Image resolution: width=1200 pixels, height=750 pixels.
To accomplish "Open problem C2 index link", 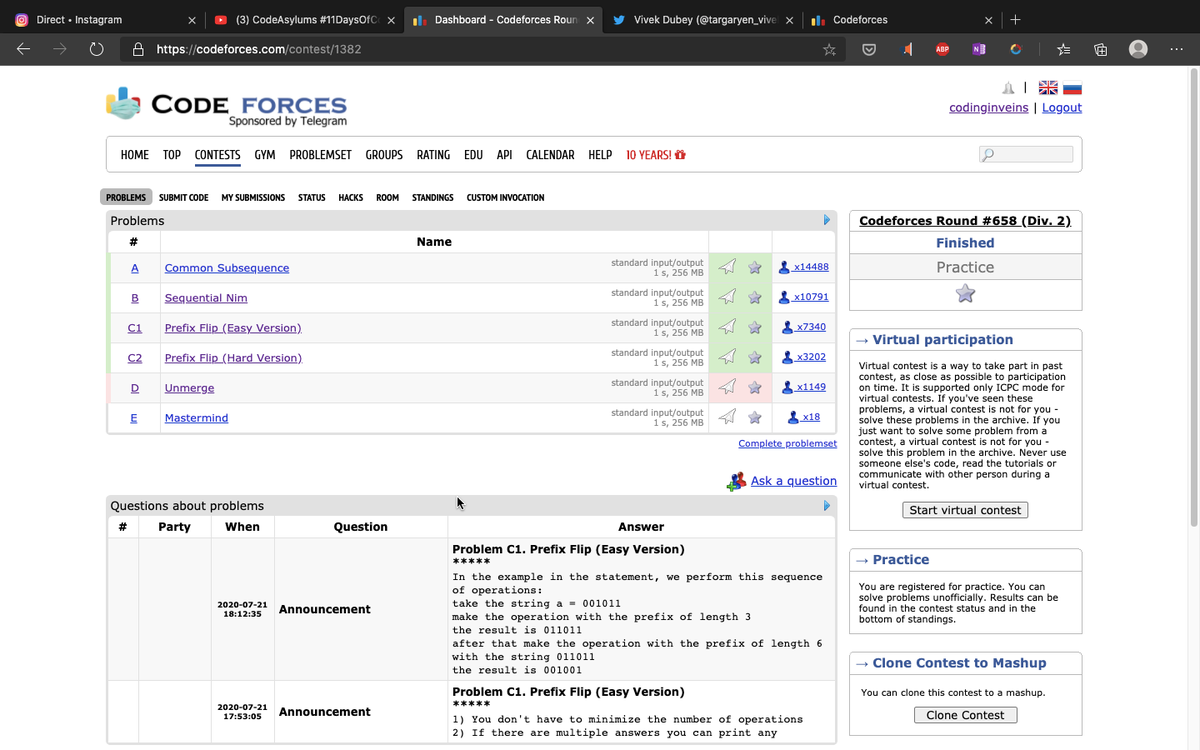I will (134, 358).
